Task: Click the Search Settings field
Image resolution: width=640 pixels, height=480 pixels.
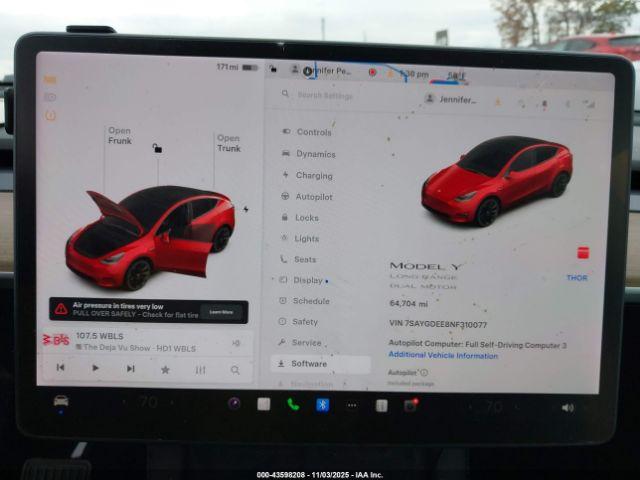Action: (318, 96)
